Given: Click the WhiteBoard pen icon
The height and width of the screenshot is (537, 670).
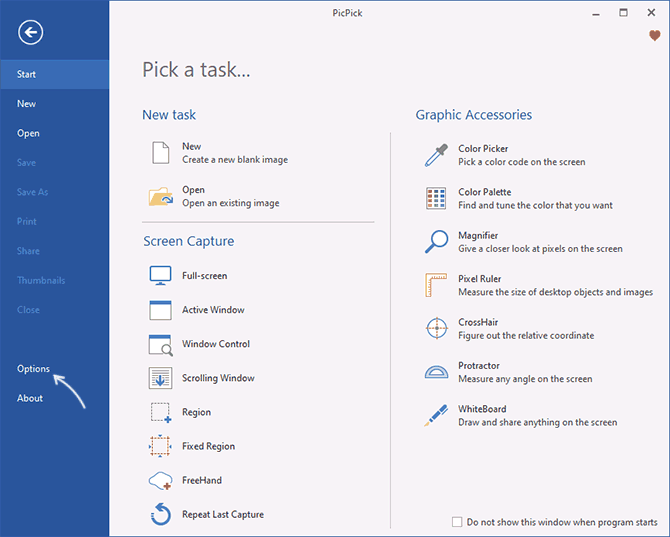Looking at the screenshot, I should (436, 415).
